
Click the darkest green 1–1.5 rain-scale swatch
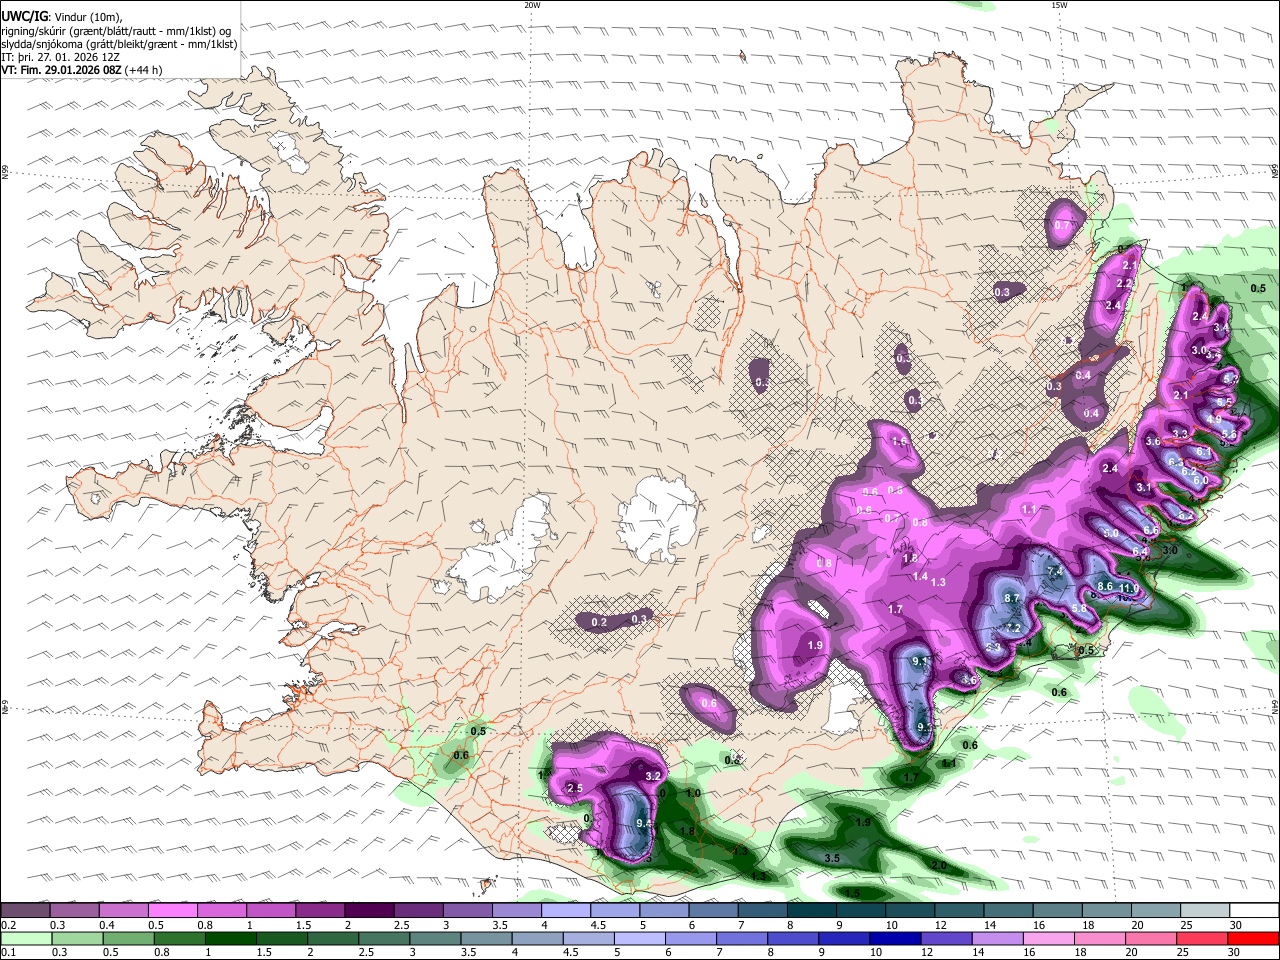[231, 939]
